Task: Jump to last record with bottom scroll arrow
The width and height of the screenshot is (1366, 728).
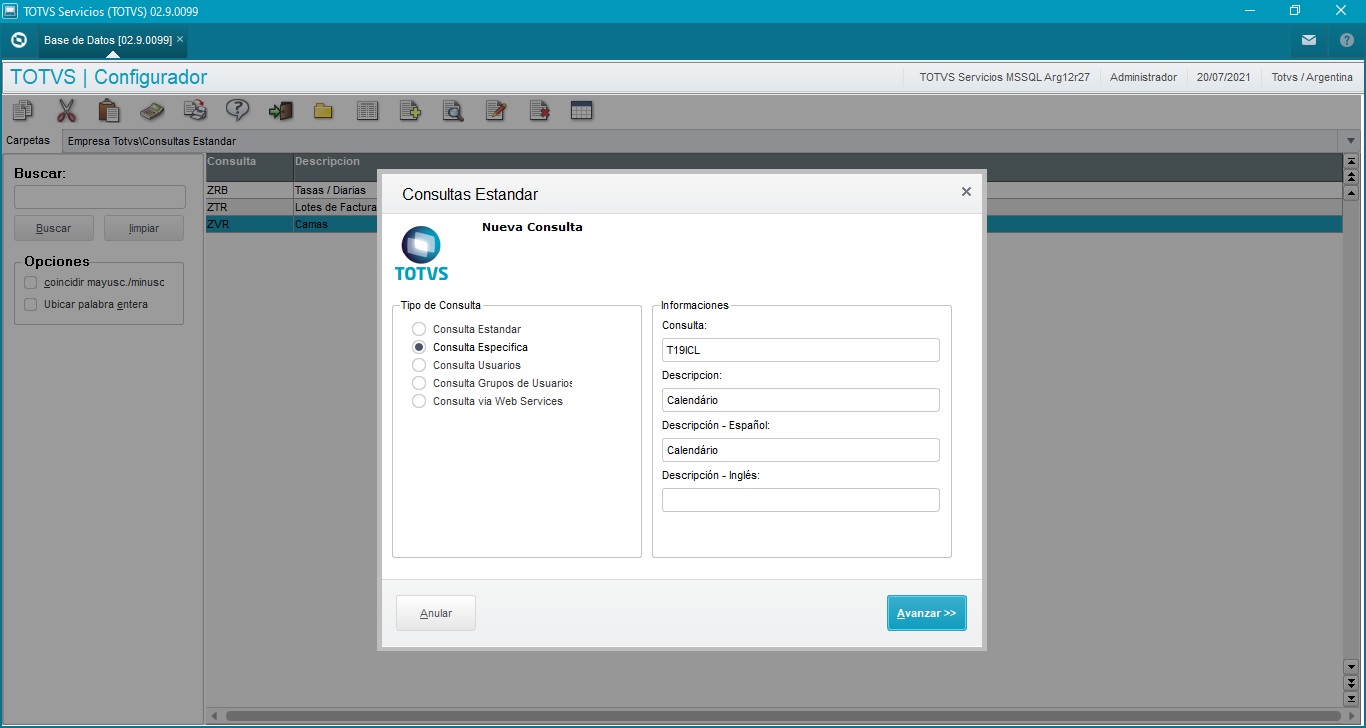Action: (x=1351, y=699)
